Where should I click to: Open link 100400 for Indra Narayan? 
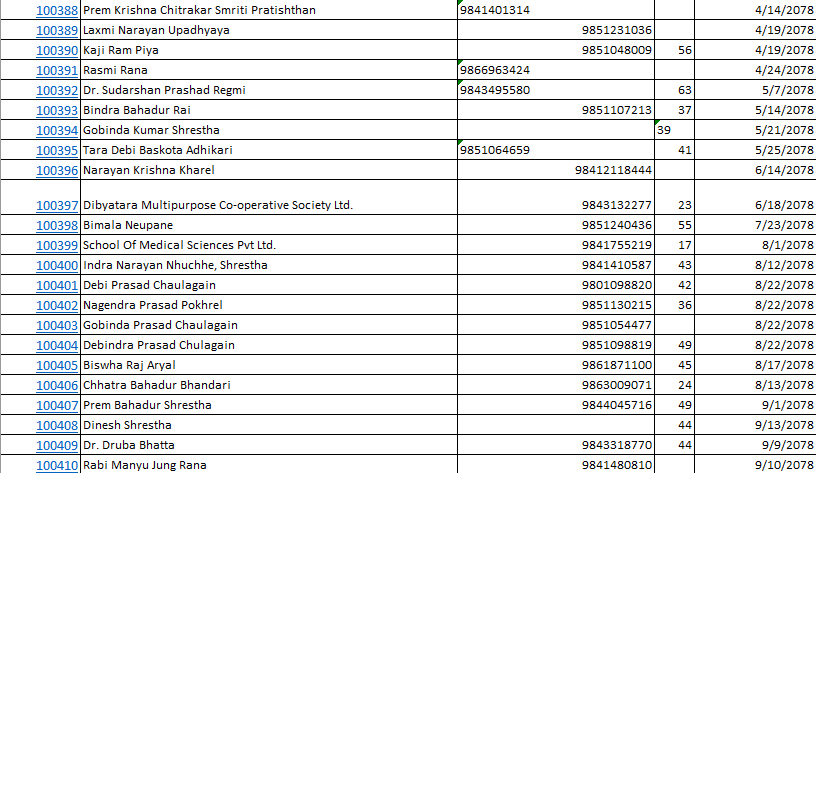[x=57, y=265]
